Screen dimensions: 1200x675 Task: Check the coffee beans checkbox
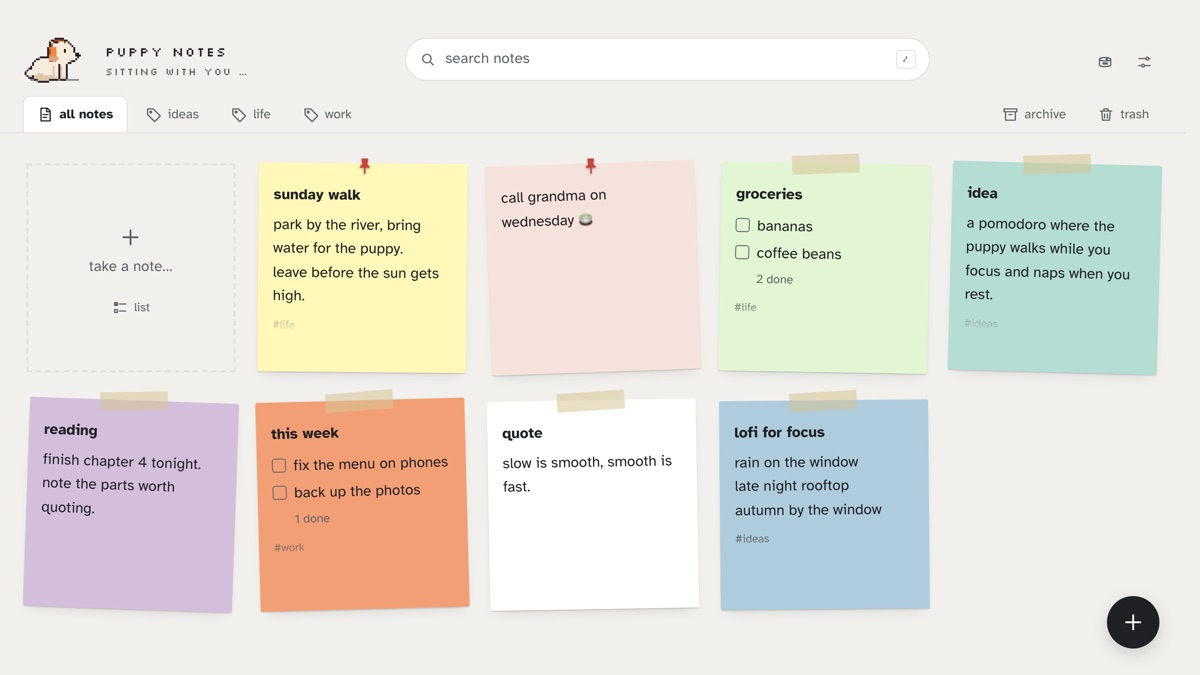tap(742, 252)
